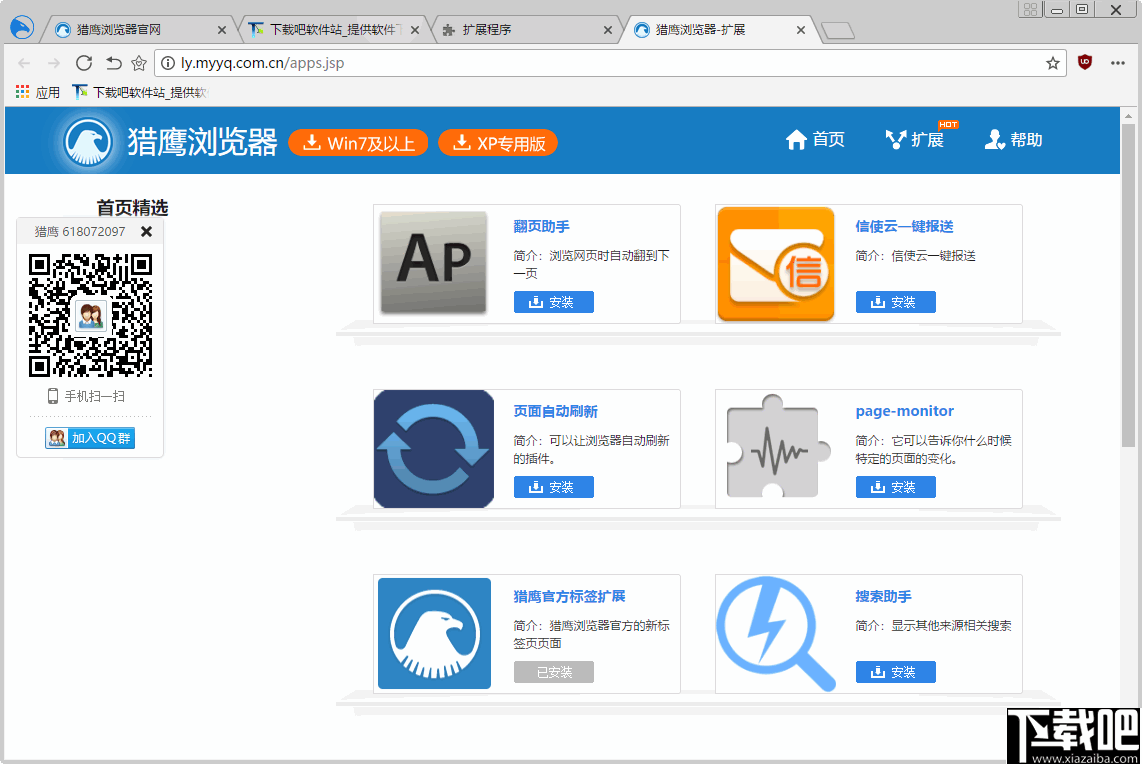Open the 扩展 navigation item
This screenshot has width=1142, height=764.
click(915, 139)
